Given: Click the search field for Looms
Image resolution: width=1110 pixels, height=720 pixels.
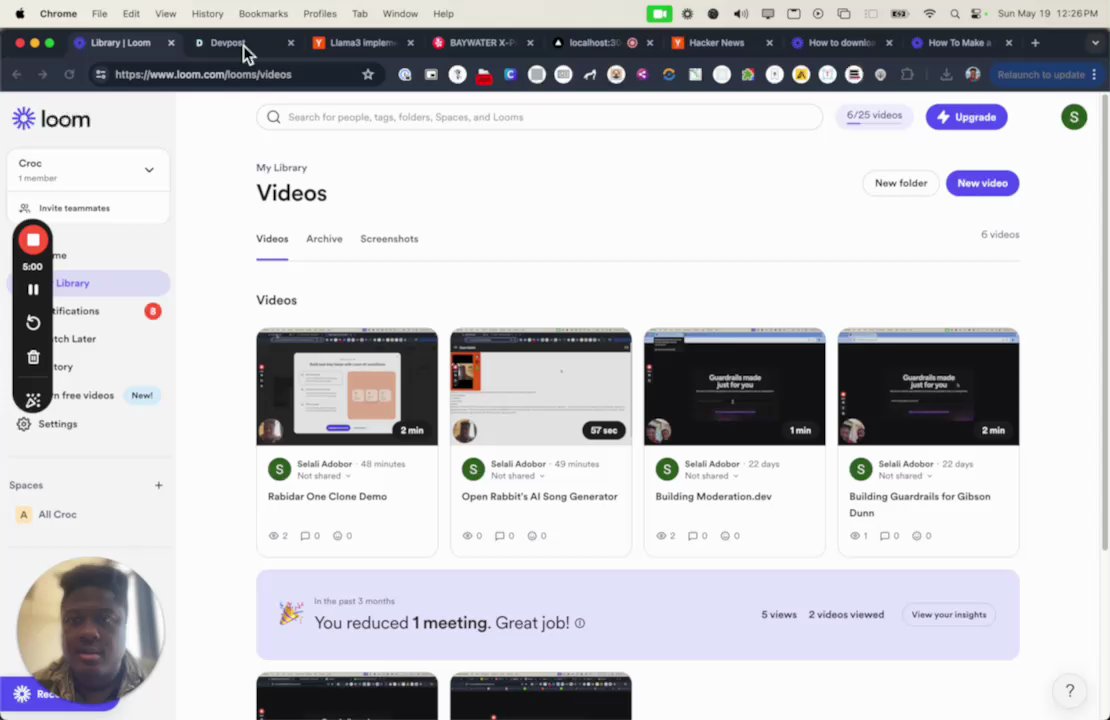Looking at the screenshot, I should point(539,117).
